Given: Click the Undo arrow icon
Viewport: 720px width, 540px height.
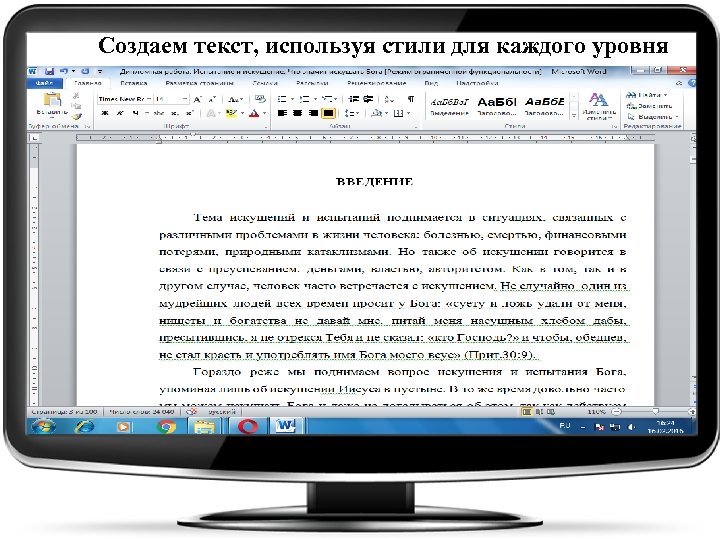Looking at the screenshot, I should click(64, 71).
